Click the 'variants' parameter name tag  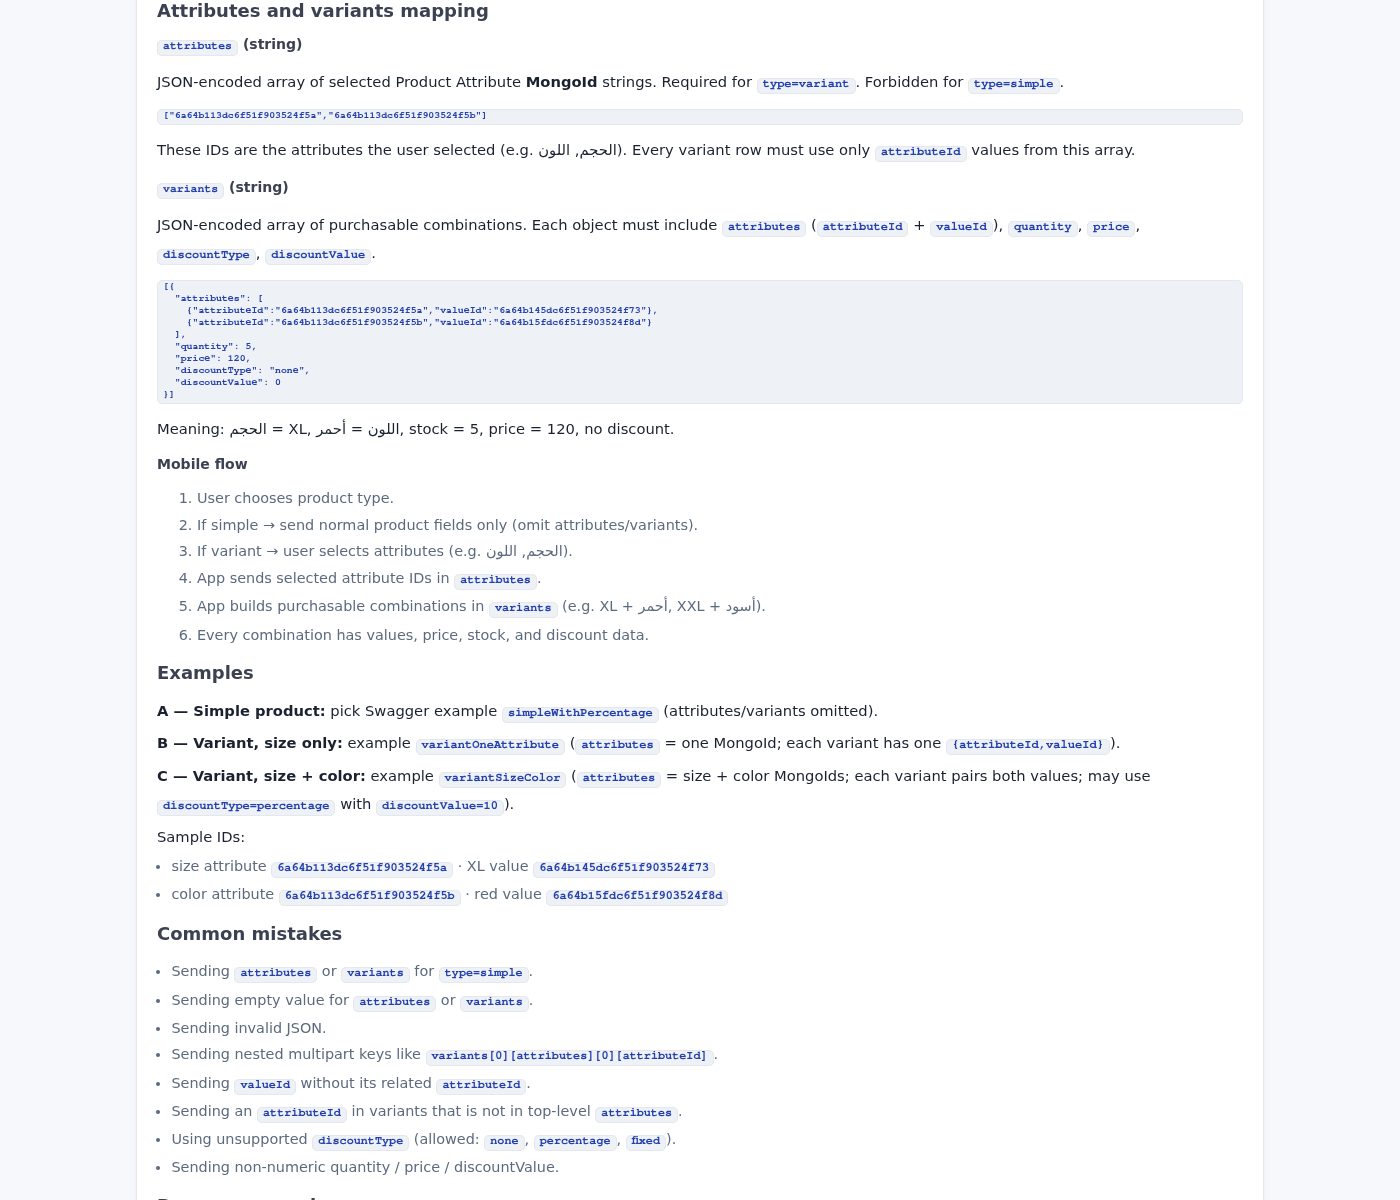(x=190, y=189)
